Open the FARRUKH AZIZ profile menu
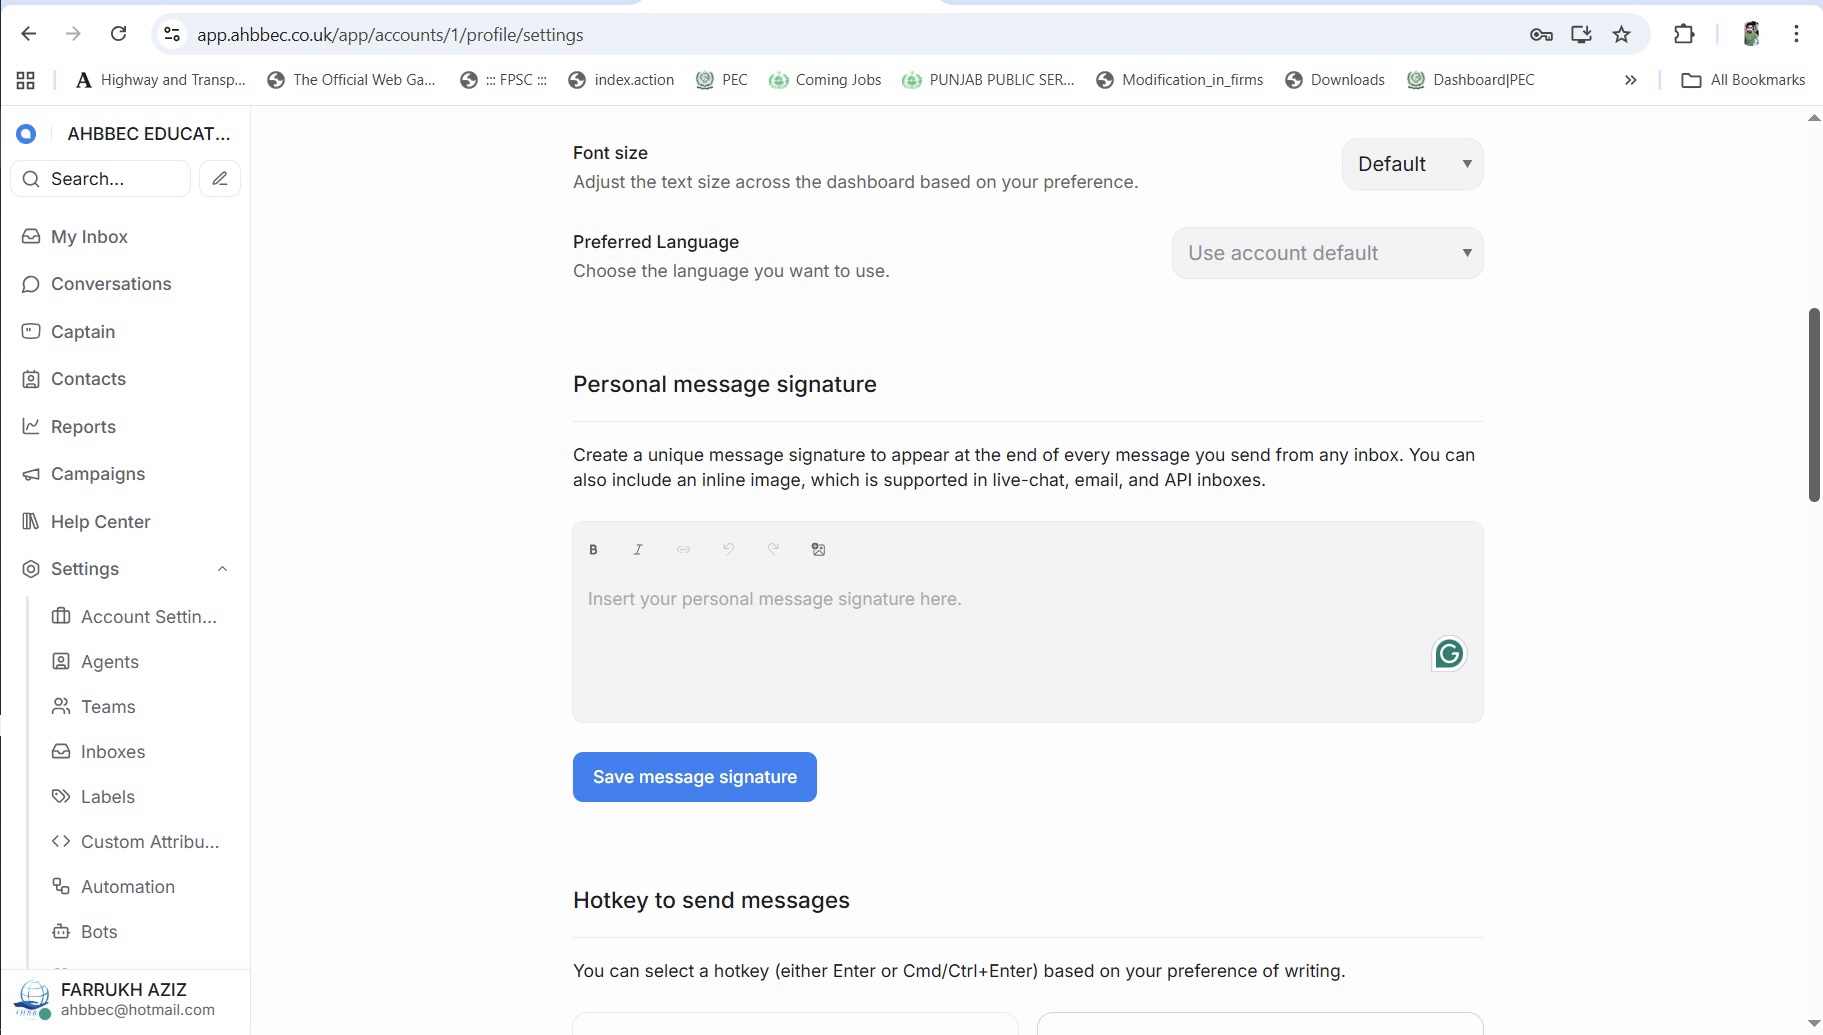 coord(124,999)
